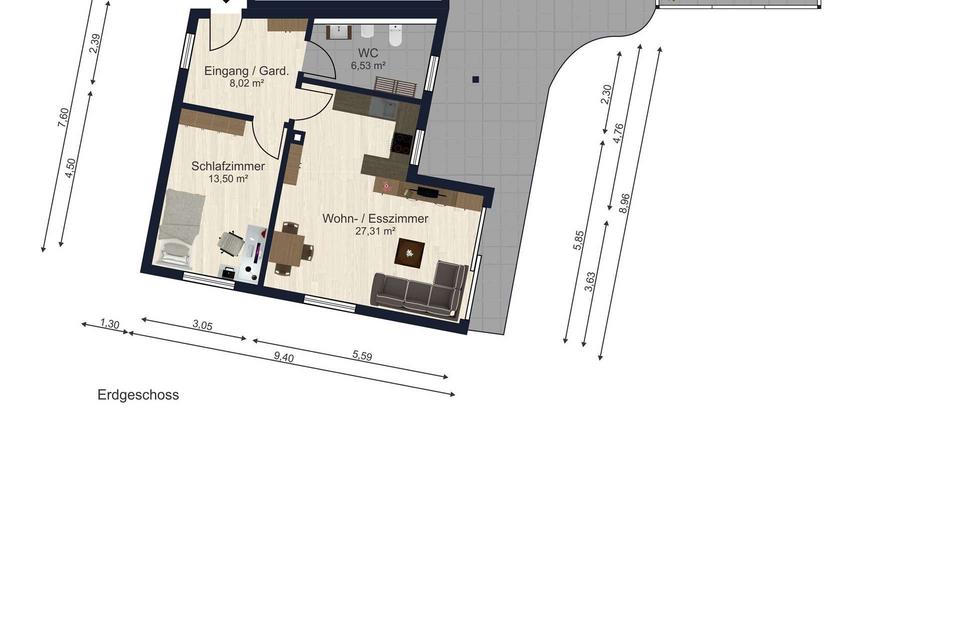This screenshot has height=637, width=960.
Task: Select the black stove cooktop in kitchen
Action: (x=403, y=144)
